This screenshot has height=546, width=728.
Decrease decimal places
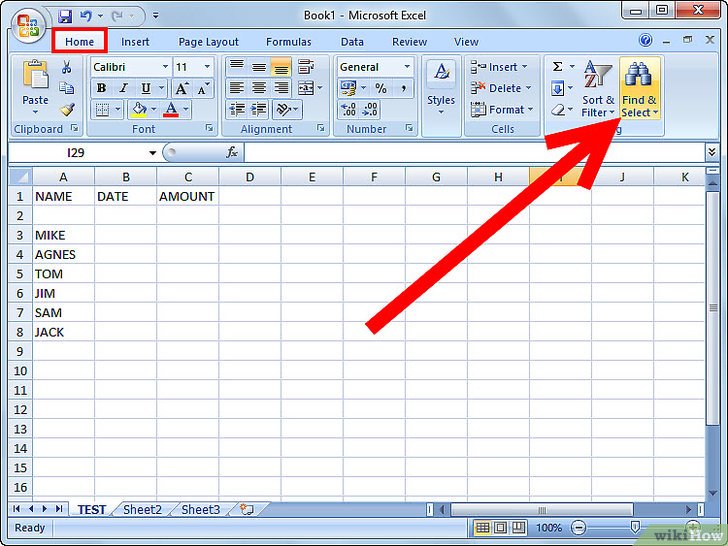[x=370, y=110]
